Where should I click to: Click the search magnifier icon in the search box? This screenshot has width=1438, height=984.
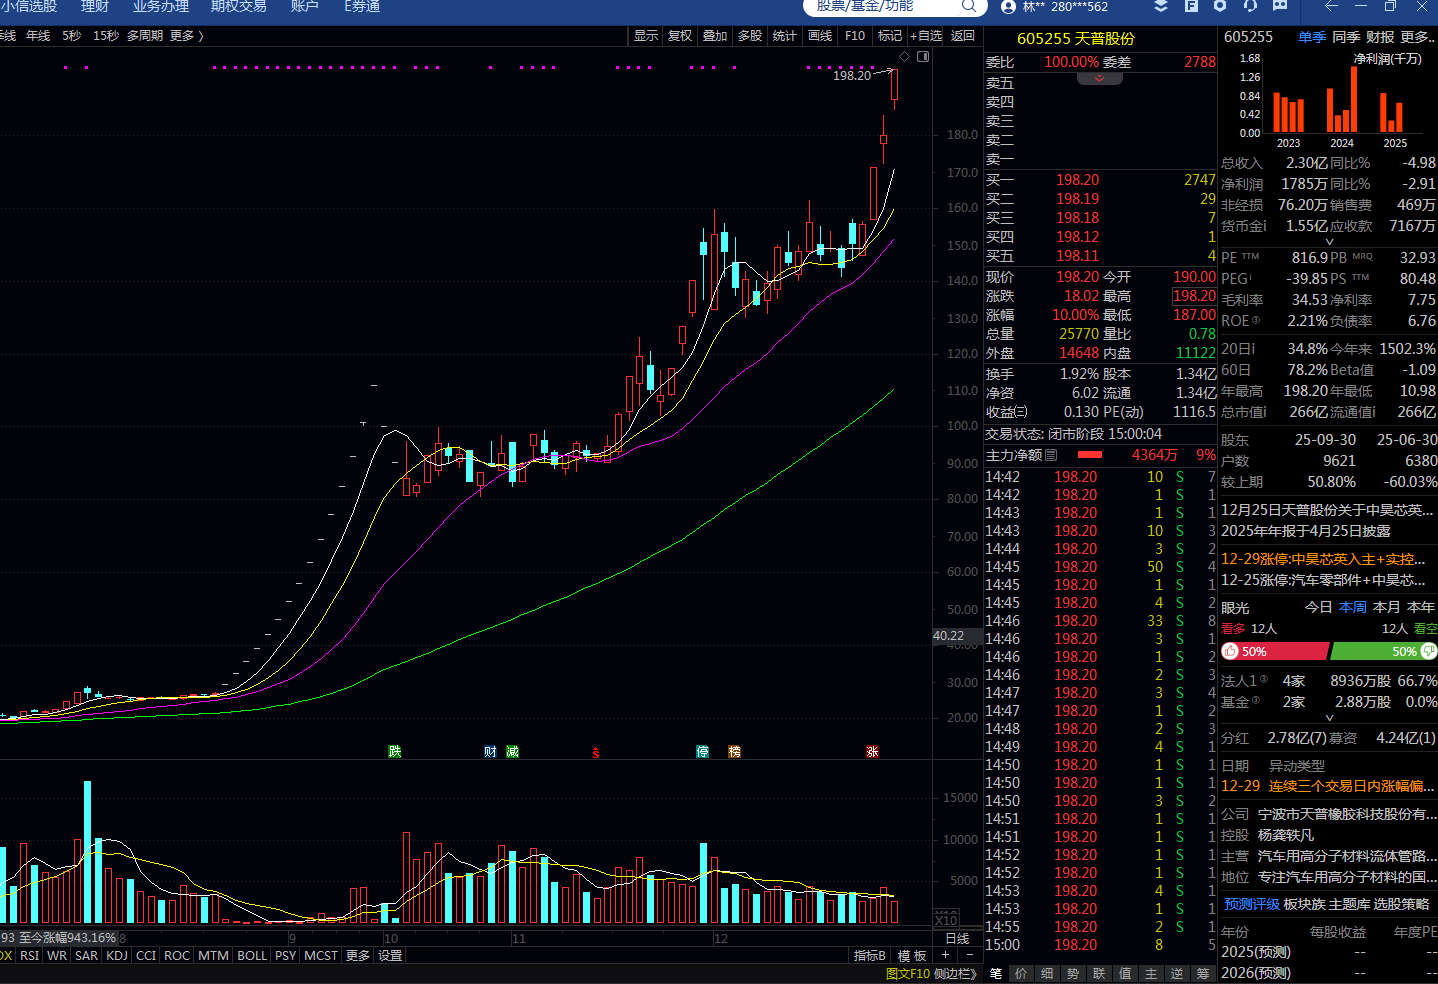(x=968, y=6)
